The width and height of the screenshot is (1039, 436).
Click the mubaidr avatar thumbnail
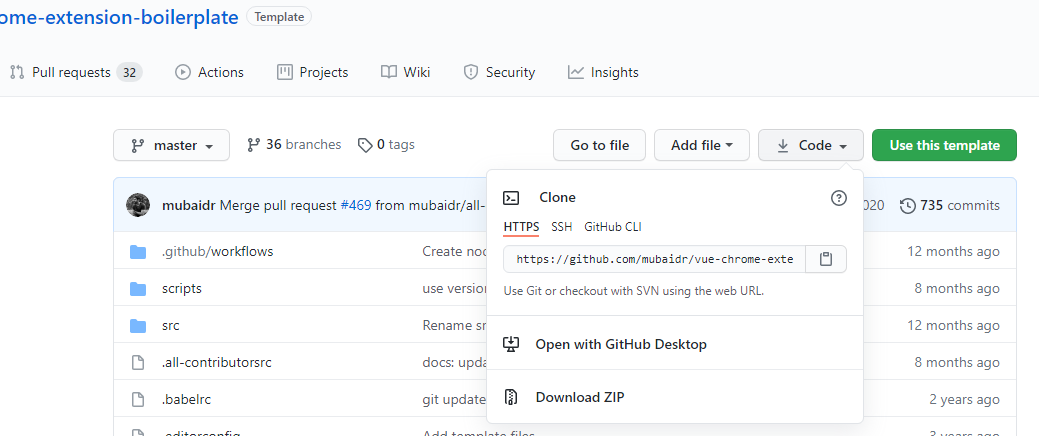pyautogui.click(x=138, y=205)
